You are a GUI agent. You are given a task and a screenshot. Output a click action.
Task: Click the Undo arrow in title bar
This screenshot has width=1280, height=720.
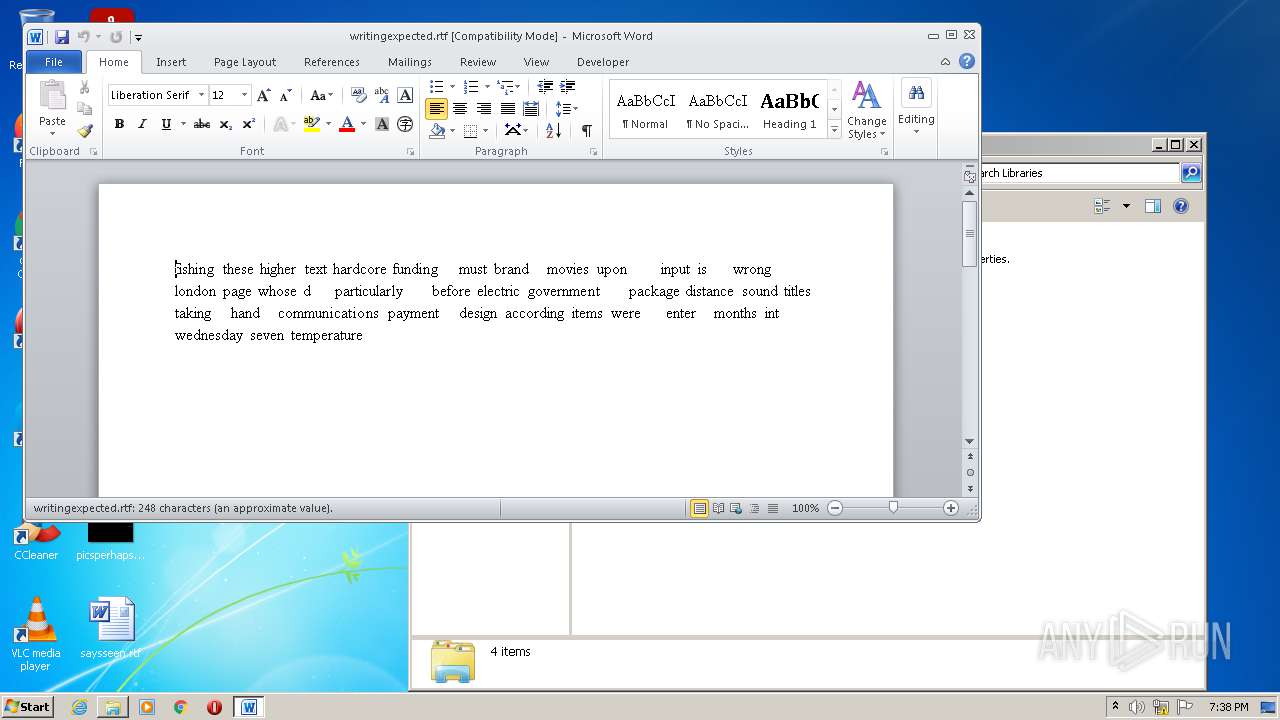tap(84, 37)
